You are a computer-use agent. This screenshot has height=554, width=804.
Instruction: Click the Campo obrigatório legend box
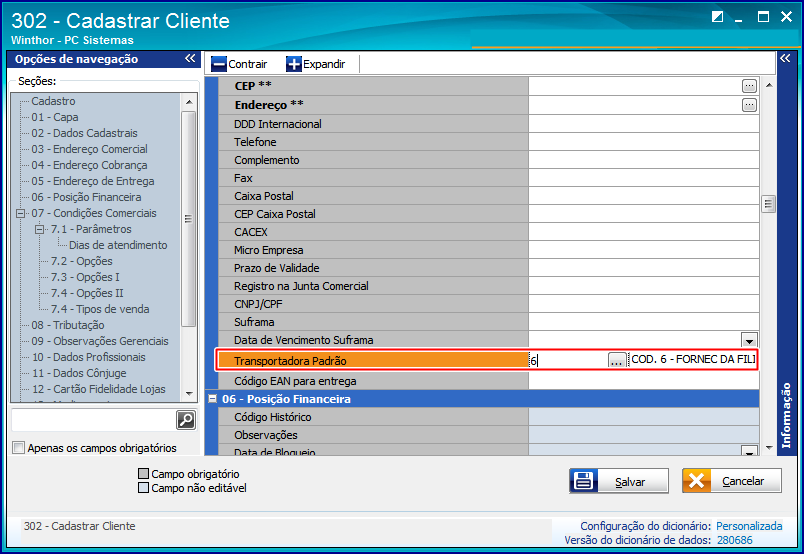(x=144, y=473)
